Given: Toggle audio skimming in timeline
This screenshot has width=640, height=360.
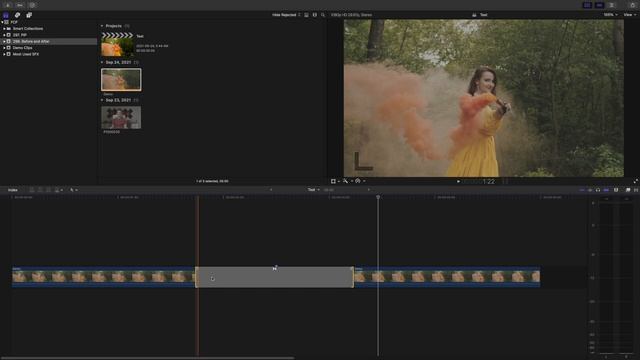Looking at the screenshot, I should click(x=590, y=190).
